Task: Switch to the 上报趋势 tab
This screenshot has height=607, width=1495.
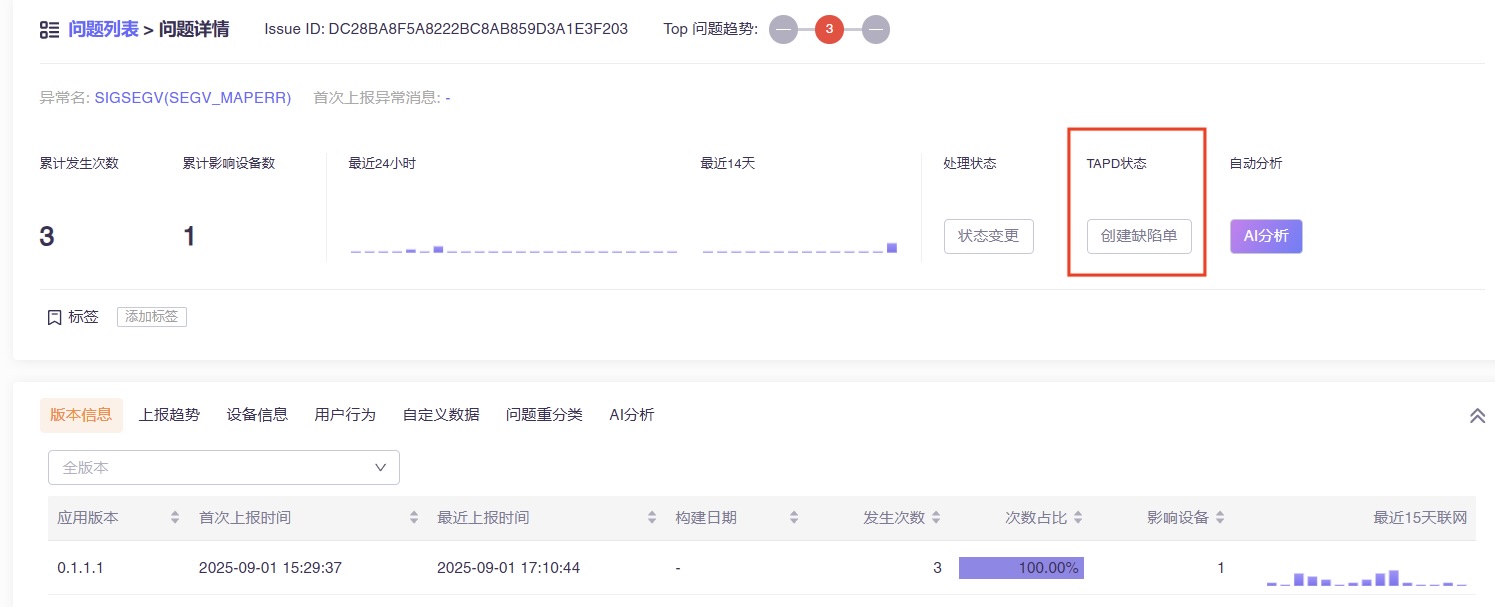Action: click(169, 414)
